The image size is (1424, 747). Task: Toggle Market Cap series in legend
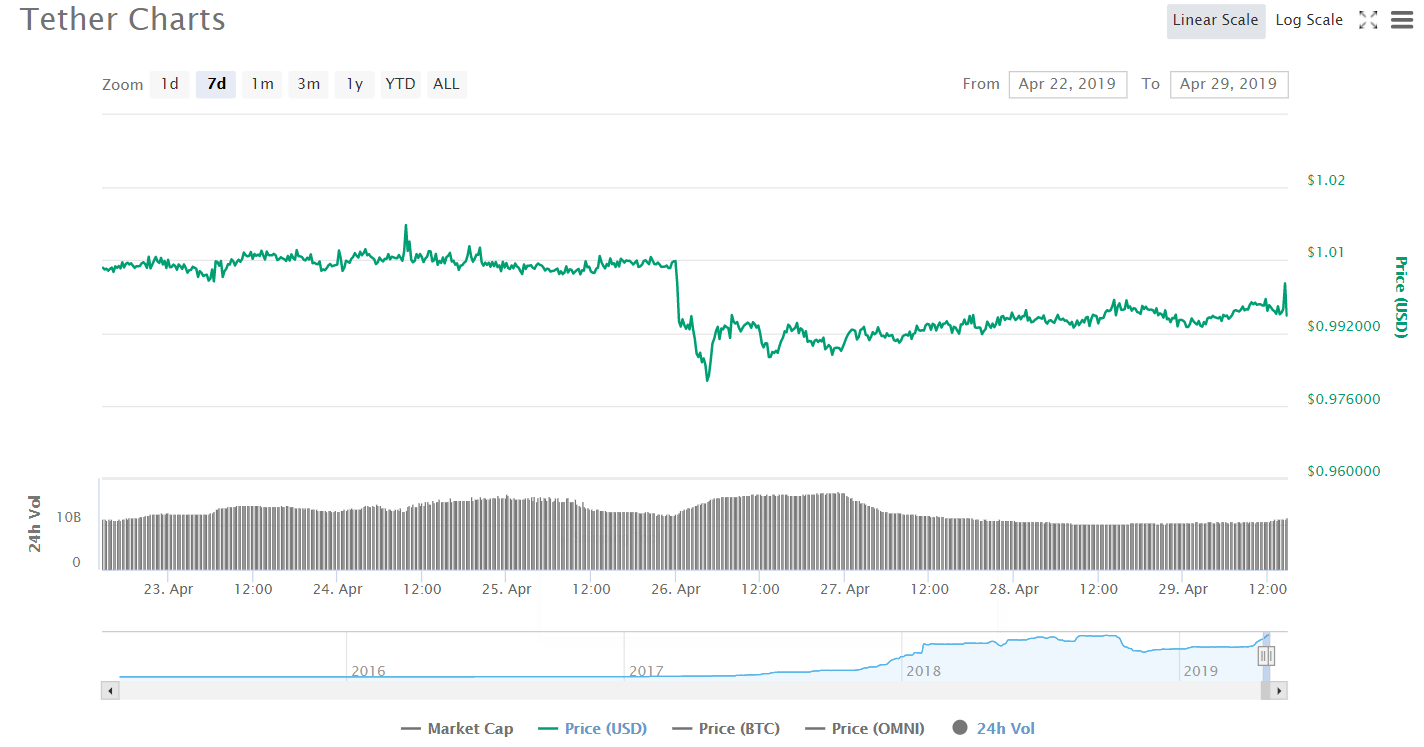pyautogui.click(x=457, y=728)
